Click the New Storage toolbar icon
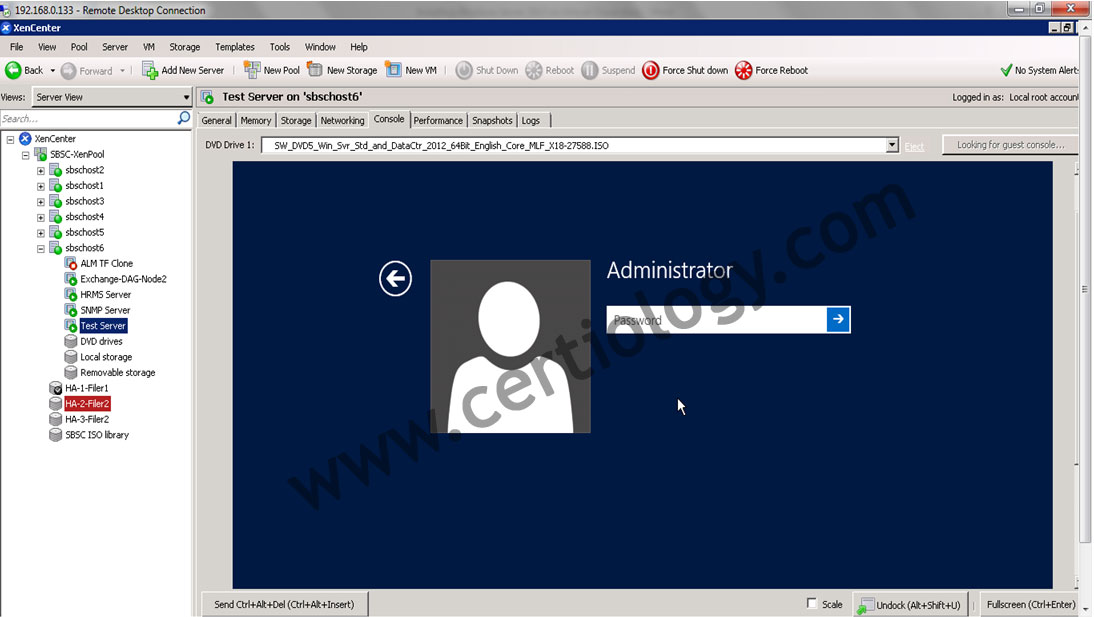1094x617 pixels. point(315,70)
